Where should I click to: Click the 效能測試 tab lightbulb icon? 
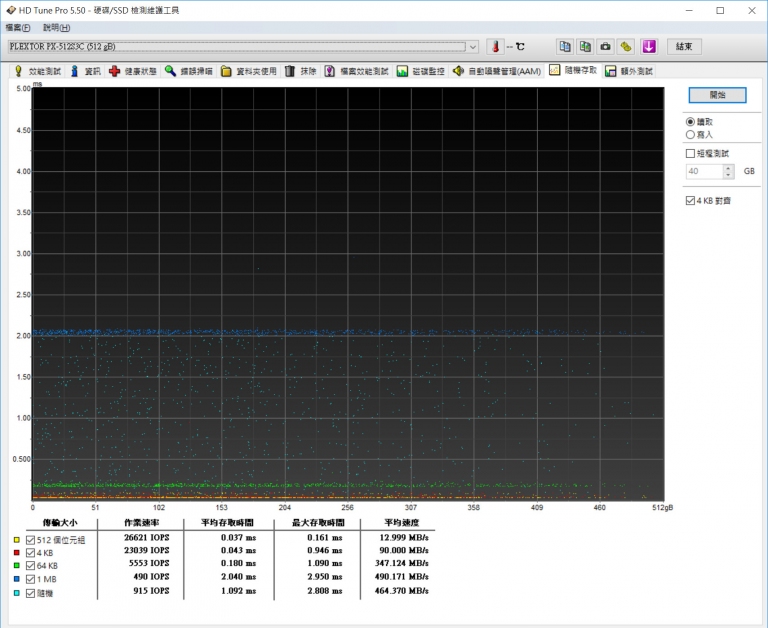[19, 71]
